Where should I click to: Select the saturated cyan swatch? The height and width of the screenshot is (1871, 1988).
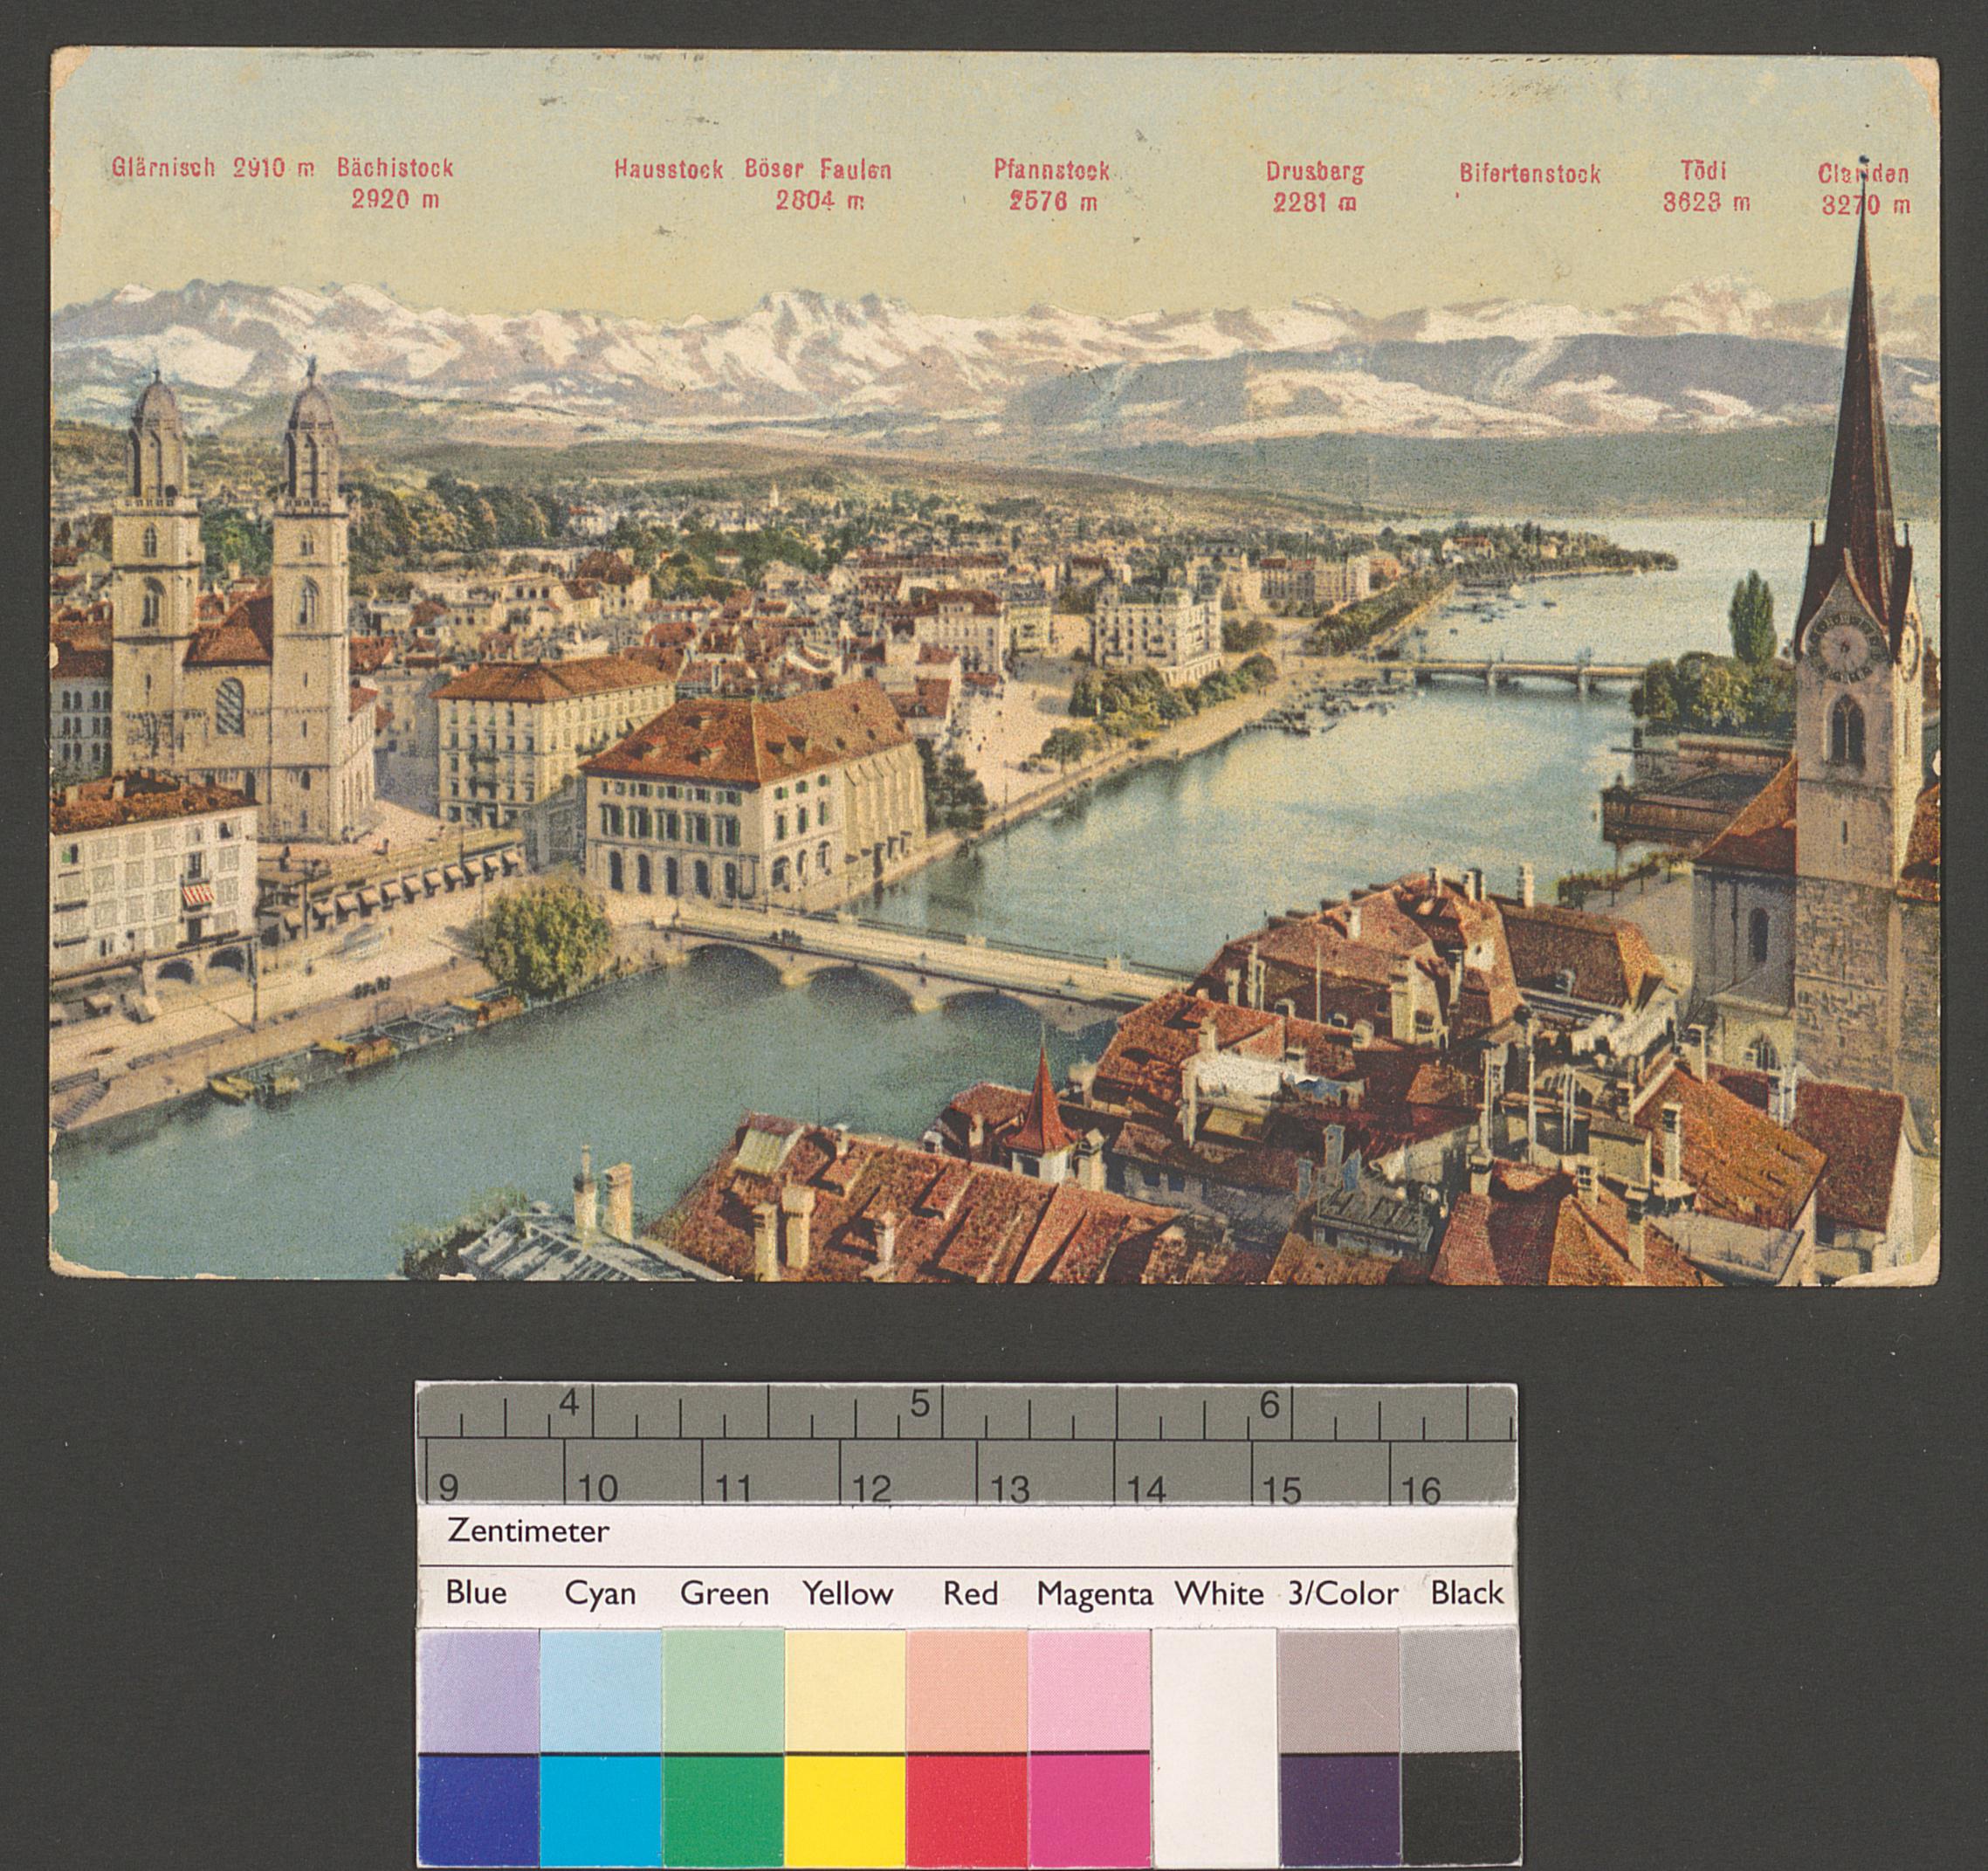(601, 1809)
